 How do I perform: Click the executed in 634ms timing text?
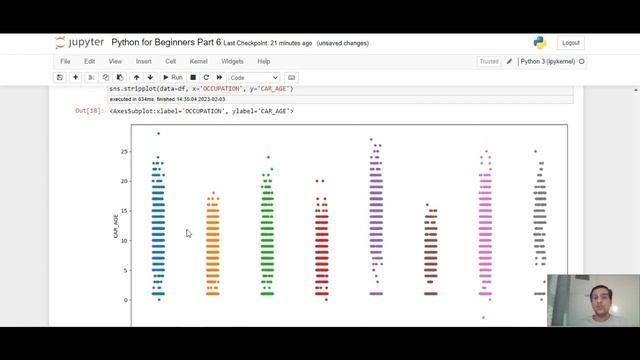(x=167, y=99)
